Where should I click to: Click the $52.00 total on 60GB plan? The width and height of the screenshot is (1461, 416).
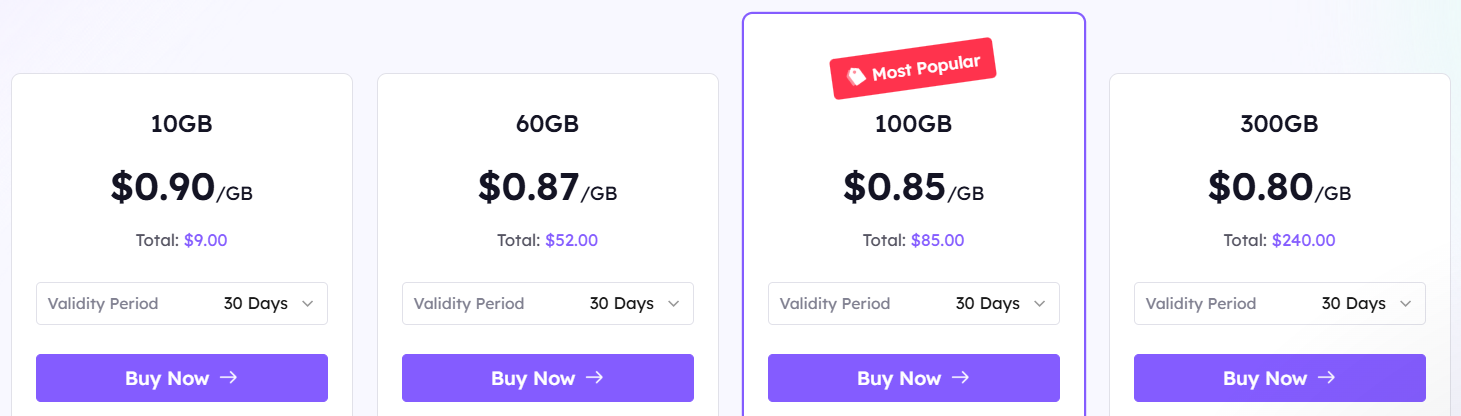571,240
